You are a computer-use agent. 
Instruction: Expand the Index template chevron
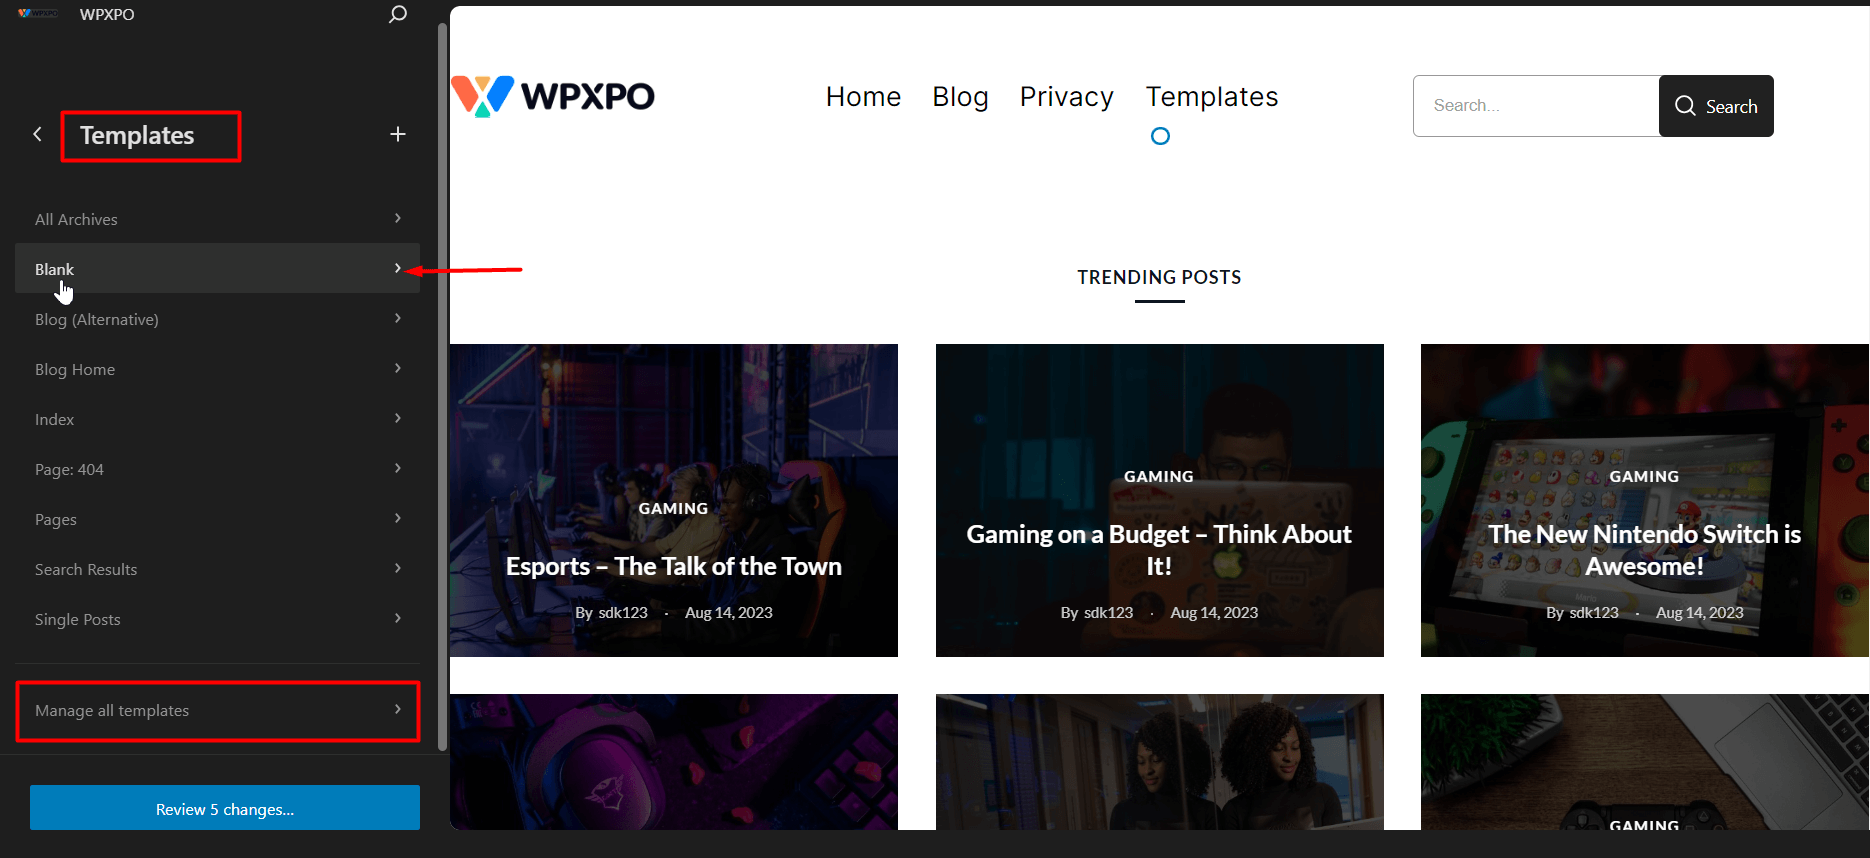(398, 418)
